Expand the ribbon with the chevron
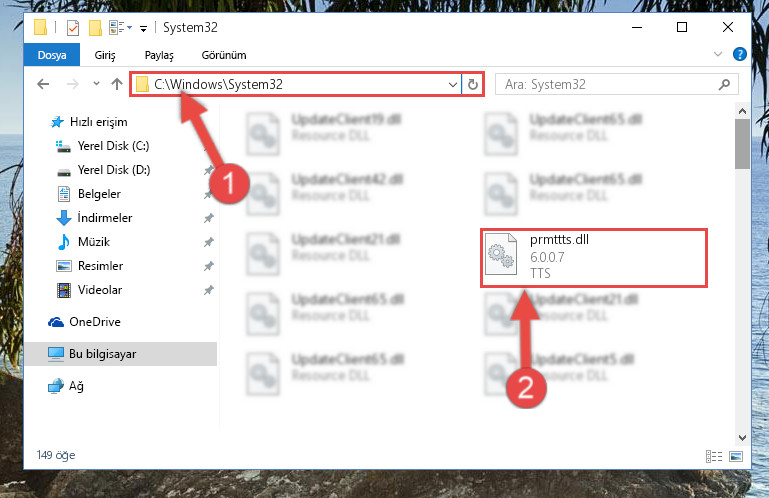The width and height of the screenshot is (769, 498). [718, 54]
